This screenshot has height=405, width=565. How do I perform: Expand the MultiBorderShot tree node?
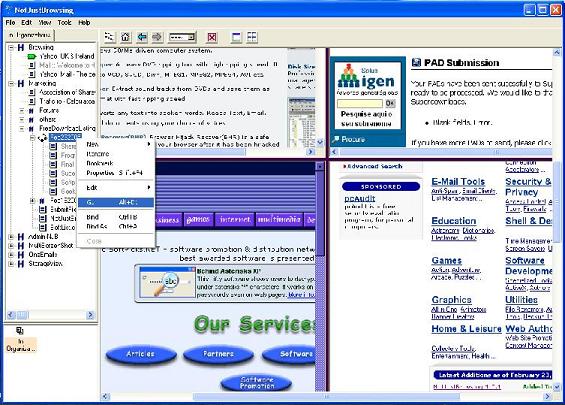(11, 246)
